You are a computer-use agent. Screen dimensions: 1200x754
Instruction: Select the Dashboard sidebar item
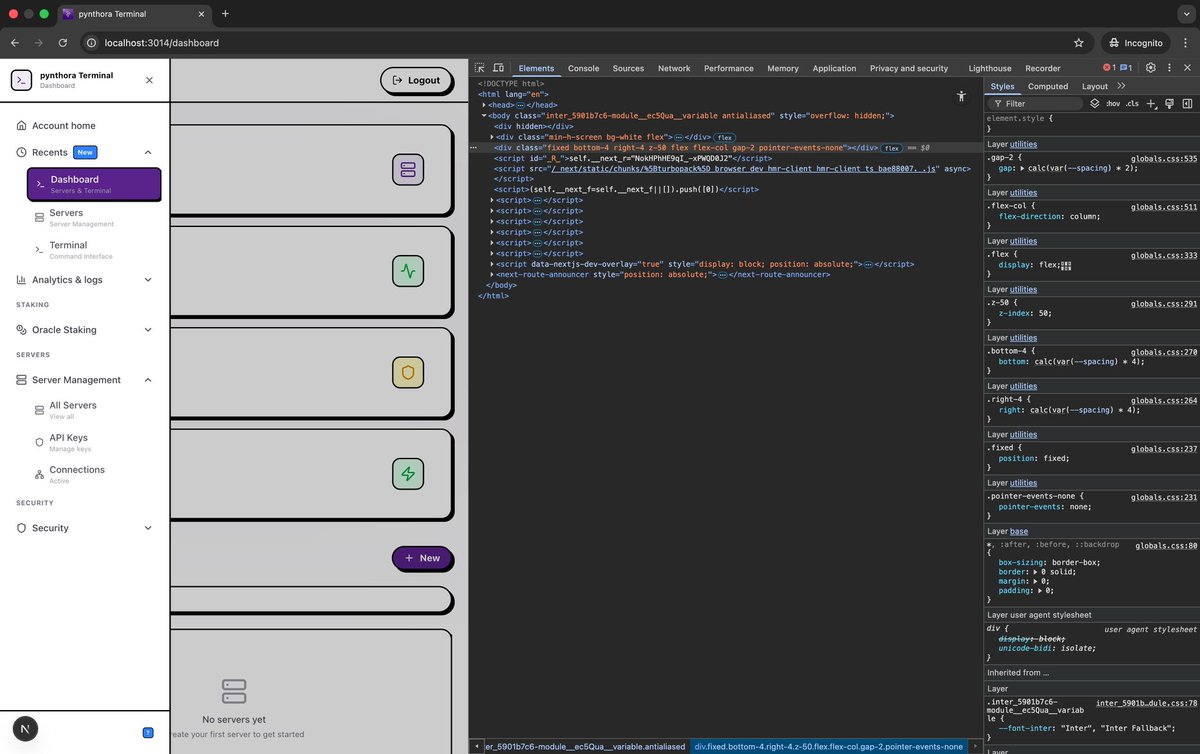[x=94, y=184]
